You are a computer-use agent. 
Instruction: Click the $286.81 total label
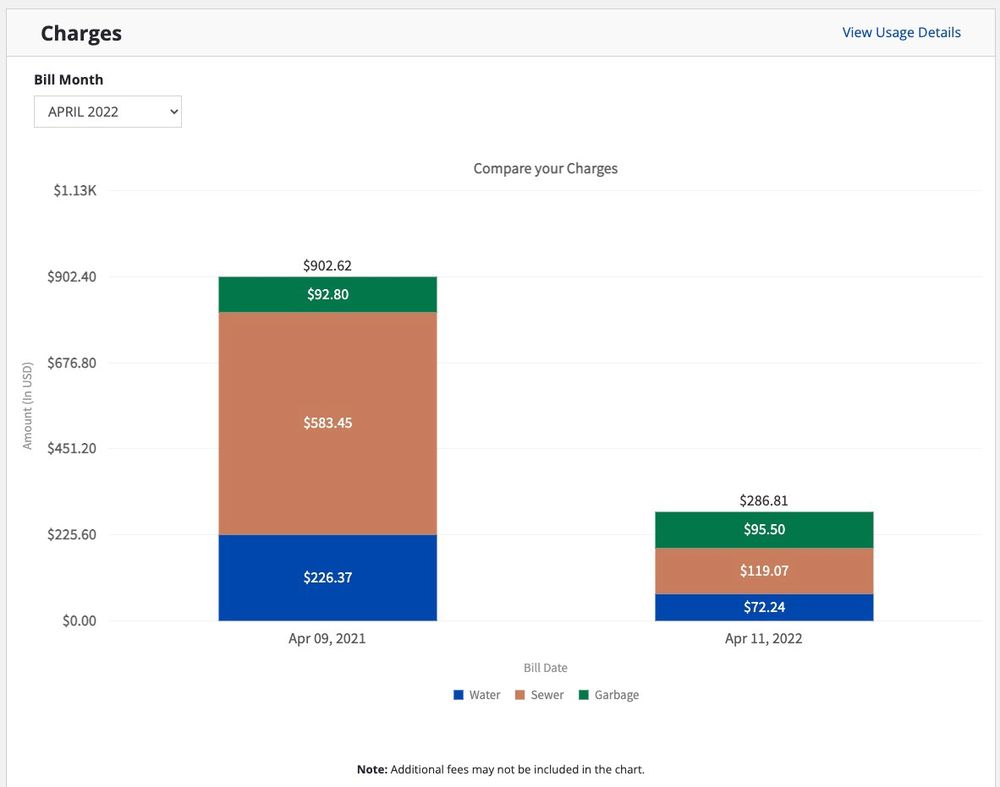pos(764,500)
